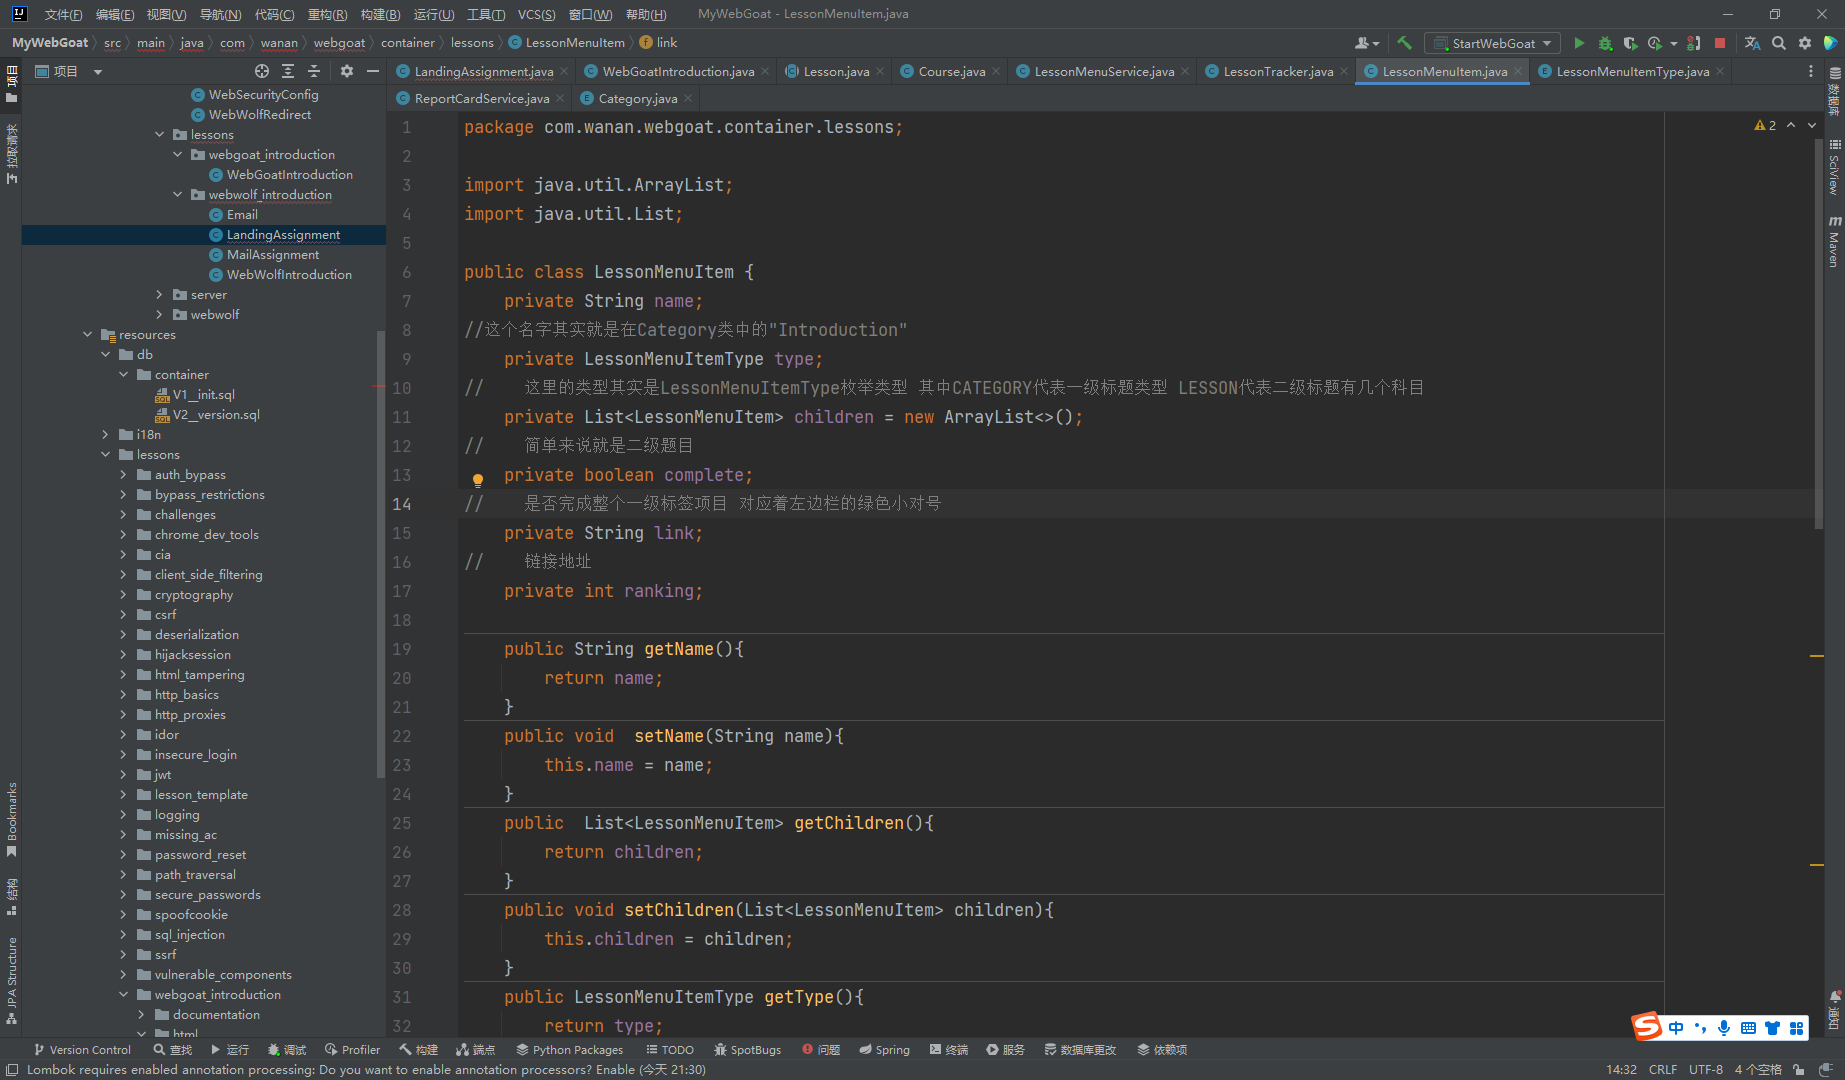The width and height of the screenshot is (1845, 1080).
Task: Run StartWebGoat with the green play button
Action: 1579,43
